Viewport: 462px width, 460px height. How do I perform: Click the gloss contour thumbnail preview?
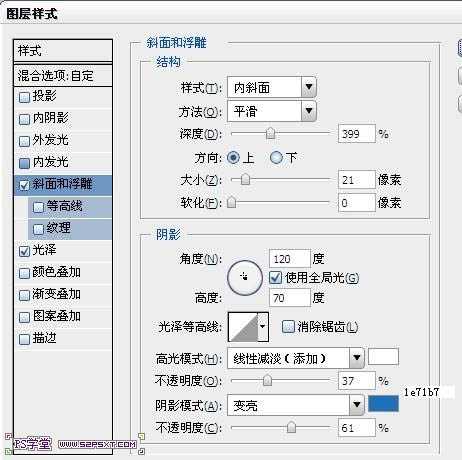click(x=243, y=327)
